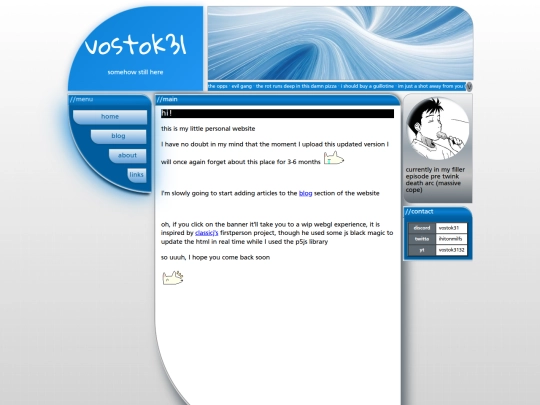
Task: Click the swirling blue banner image
Action: 340,43
